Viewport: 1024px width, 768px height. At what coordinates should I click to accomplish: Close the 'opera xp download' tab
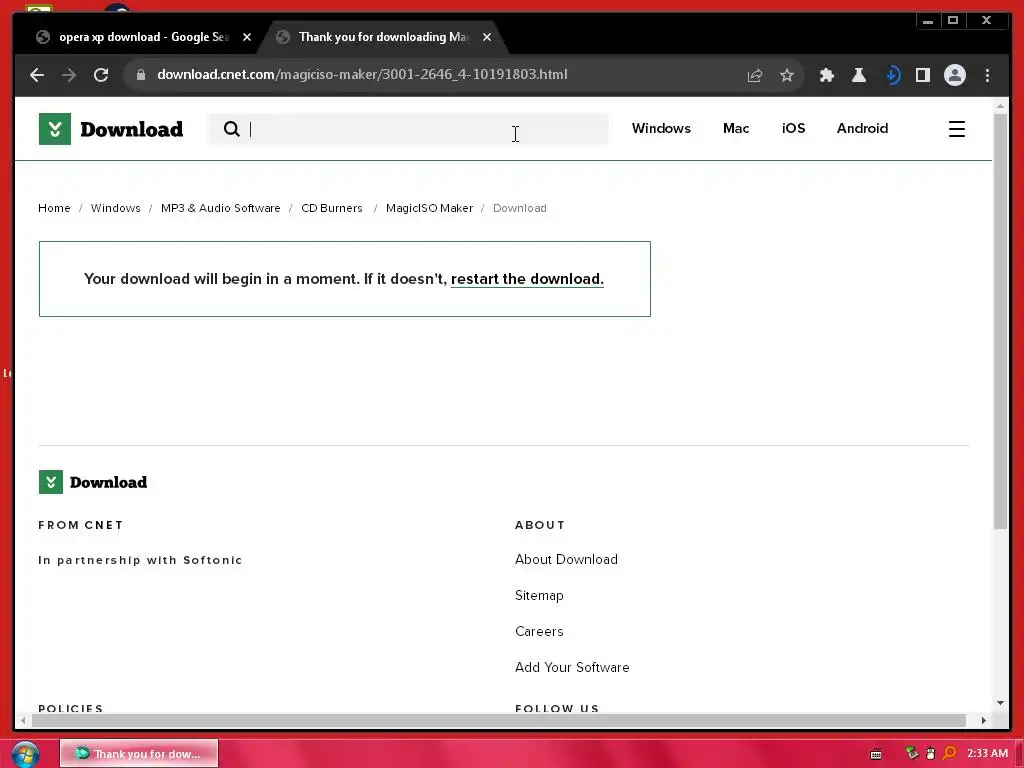247,37
